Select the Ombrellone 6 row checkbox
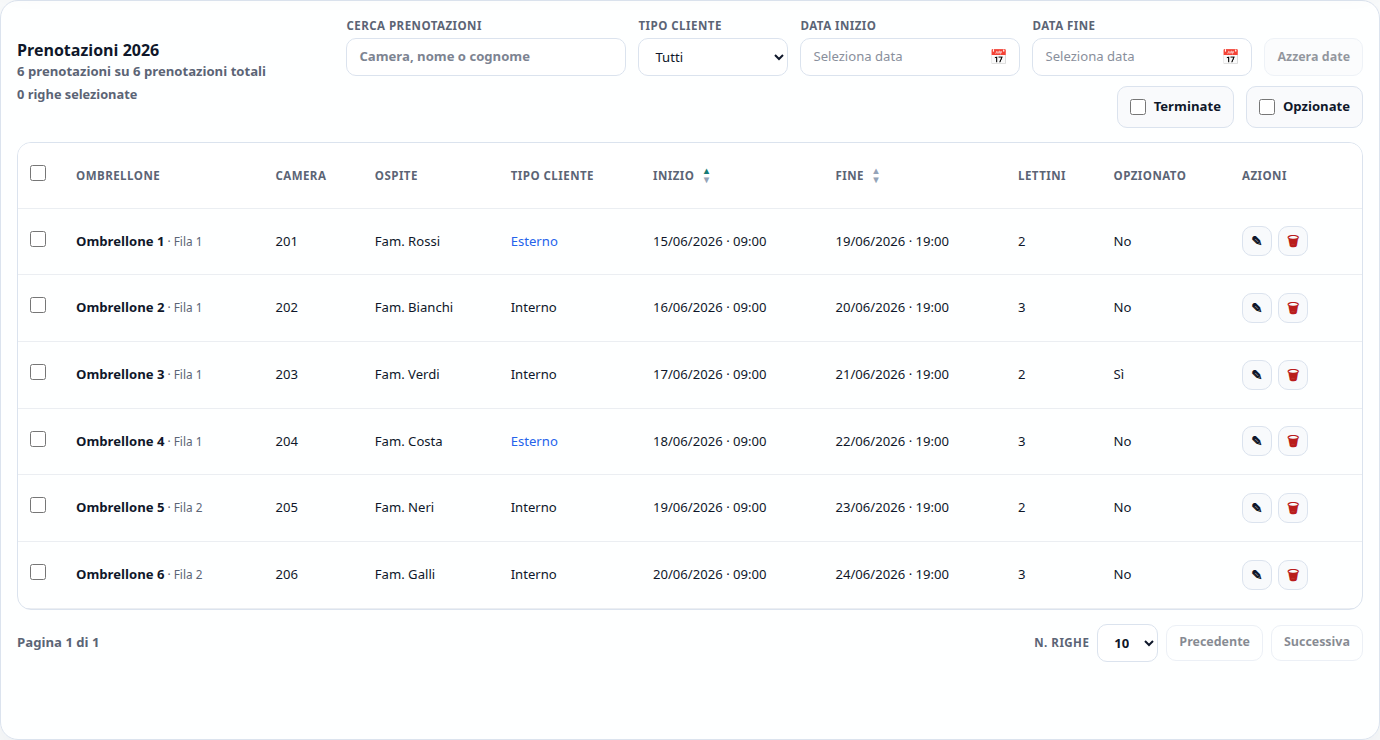Viewport: 1380px width, 740px height. (38, 572)
